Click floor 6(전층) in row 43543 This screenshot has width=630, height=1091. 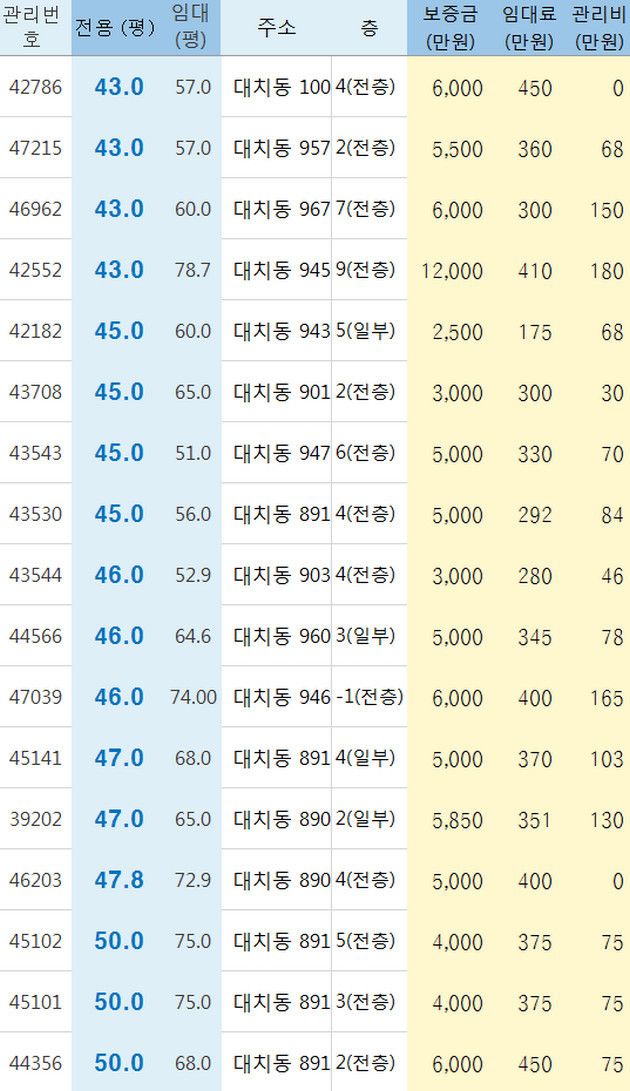[x=365, y=453]
